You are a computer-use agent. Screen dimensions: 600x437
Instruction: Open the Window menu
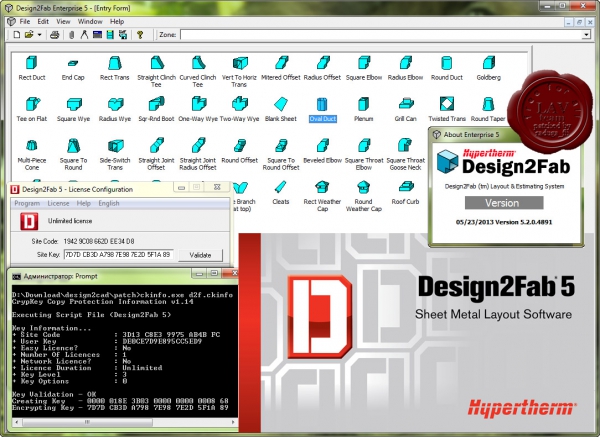90,21
